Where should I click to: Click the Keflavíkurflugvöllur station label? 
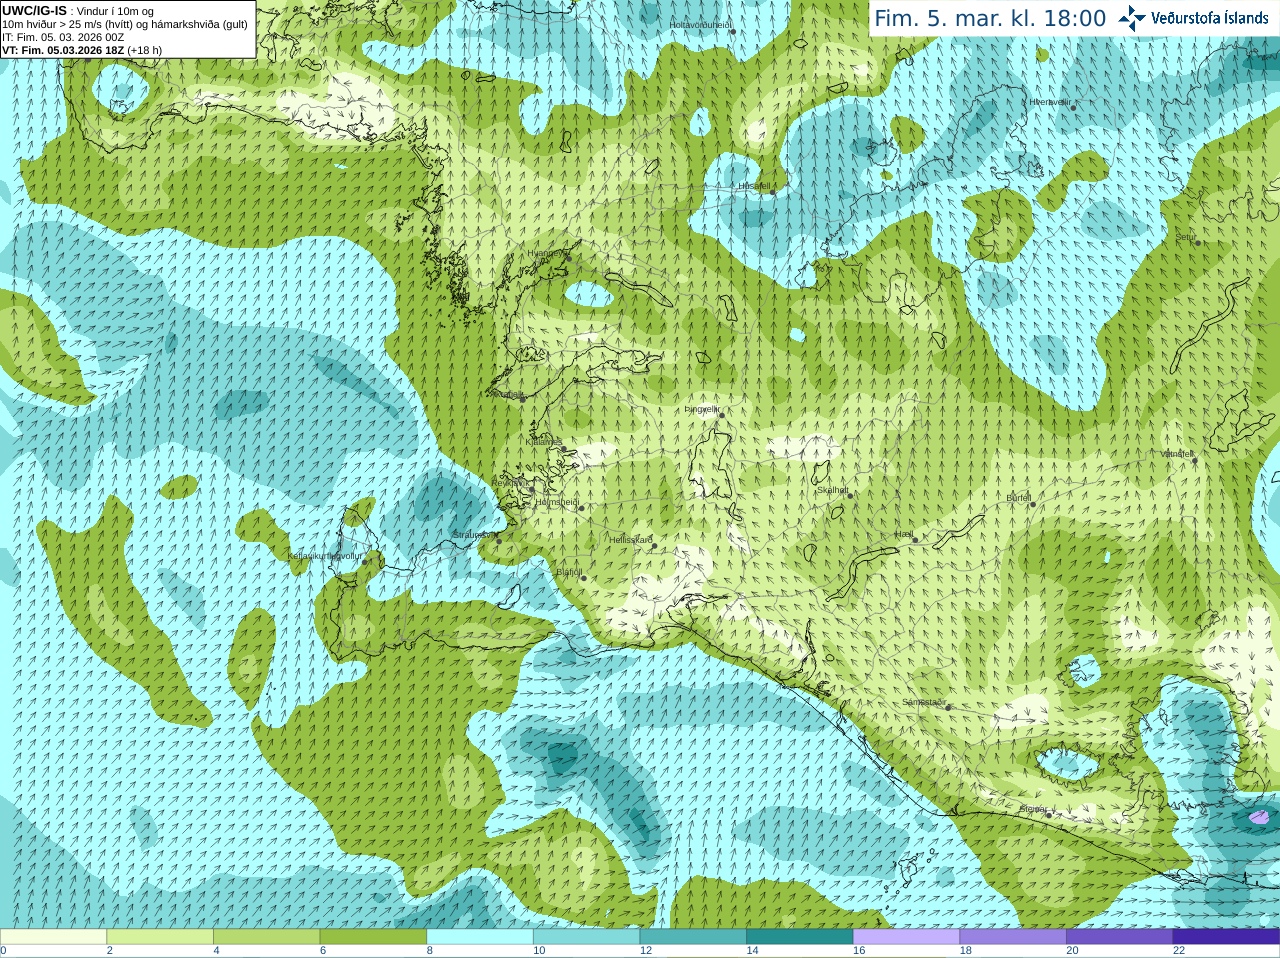click(325, 556)
